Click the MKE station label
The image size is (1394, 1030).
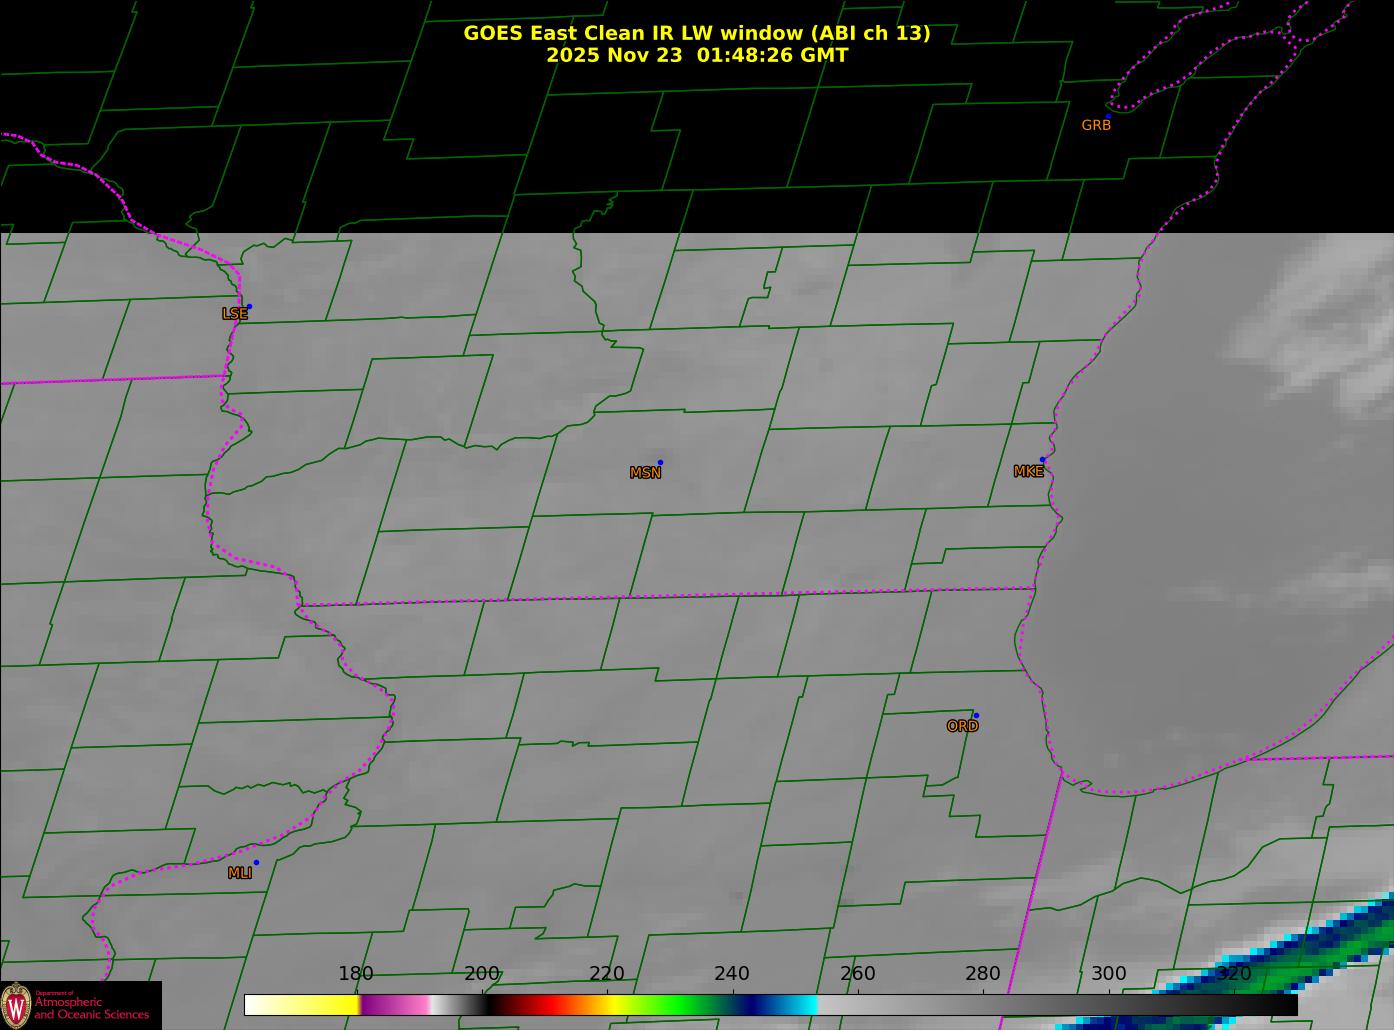point(1028,472)
